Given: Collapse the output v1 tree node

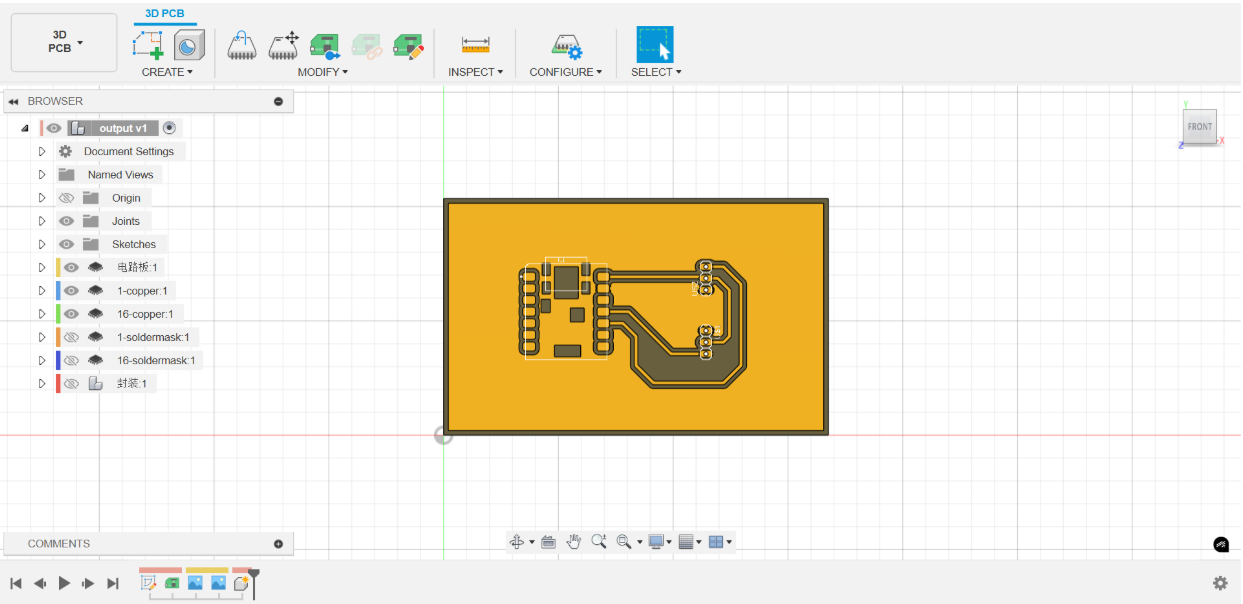Looking at the screenshot, I should (24, 128).
